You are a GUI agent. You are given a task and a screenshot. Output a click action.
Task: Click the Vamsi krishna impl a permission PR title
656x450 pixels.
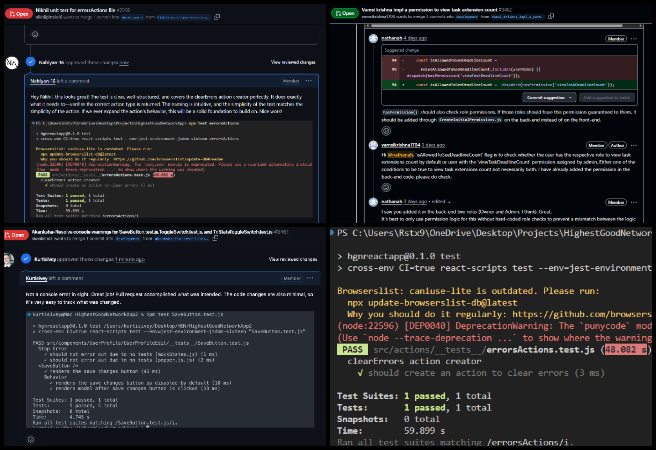(x=429, y=9)
